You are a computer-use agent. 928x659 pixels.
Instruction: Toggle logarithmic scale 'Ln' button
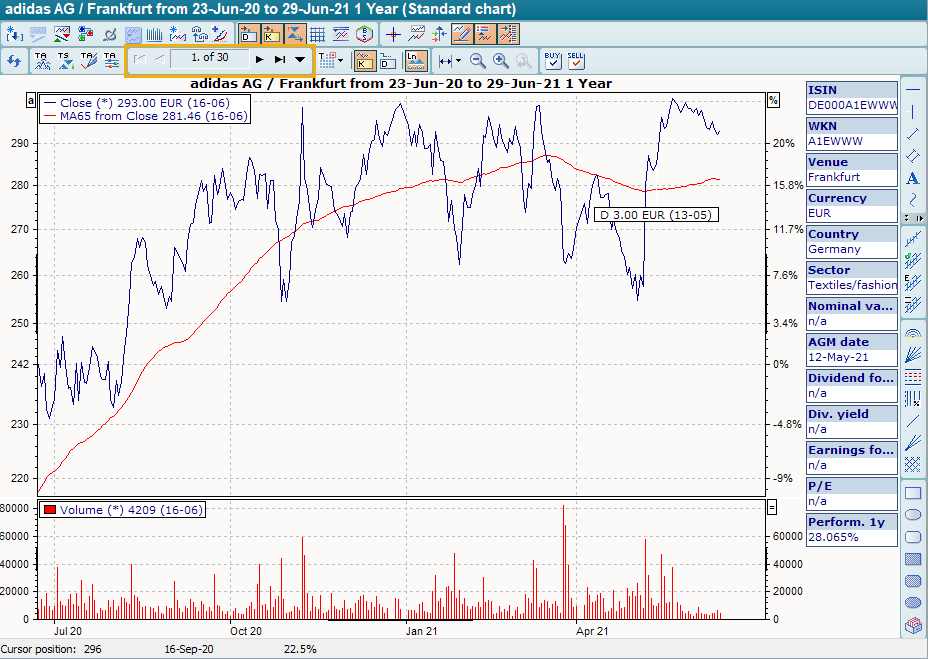click(x=417, y=61)
